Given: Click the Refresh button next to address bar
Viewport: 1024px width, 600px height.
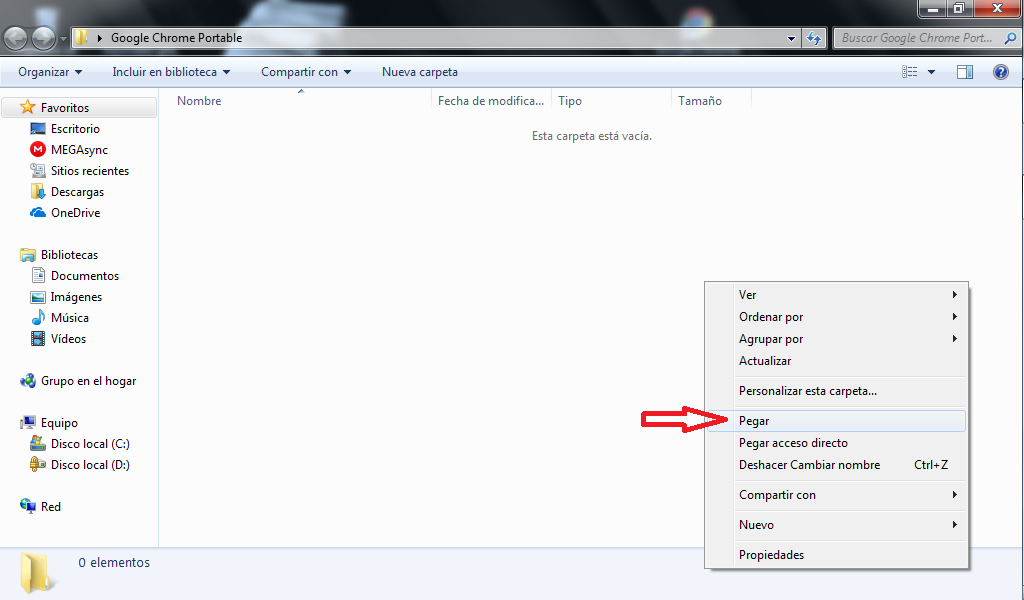Looking at the screenshot, I should coord(814,39).
